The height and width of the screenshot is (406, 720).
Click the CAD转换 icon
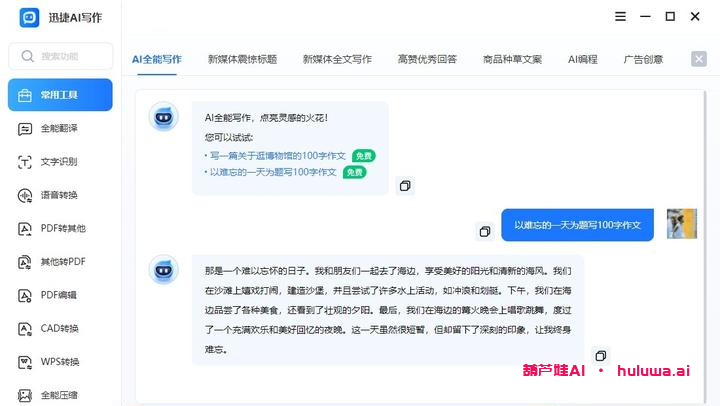(x=25, y=329)
